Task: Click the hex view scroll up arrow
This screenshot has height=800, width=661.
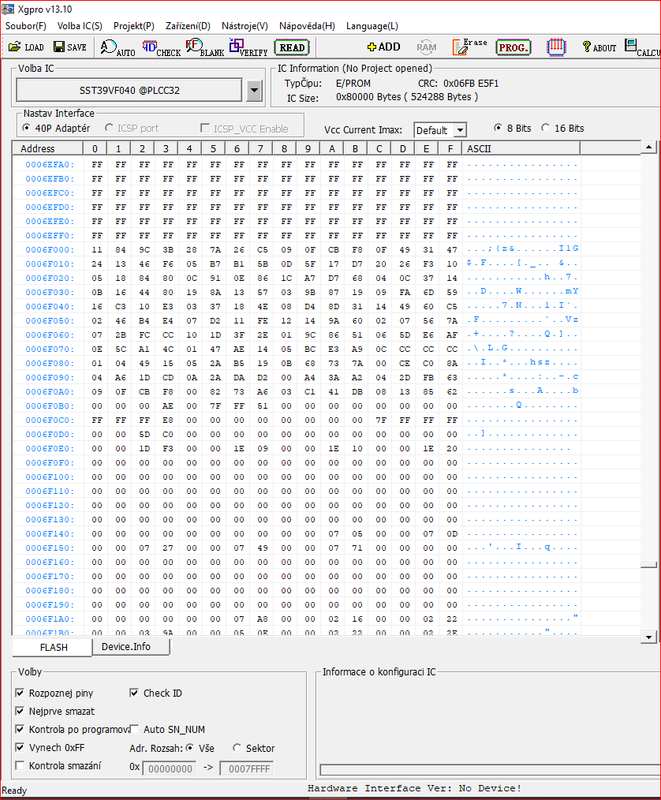Action: coord(648,147)
